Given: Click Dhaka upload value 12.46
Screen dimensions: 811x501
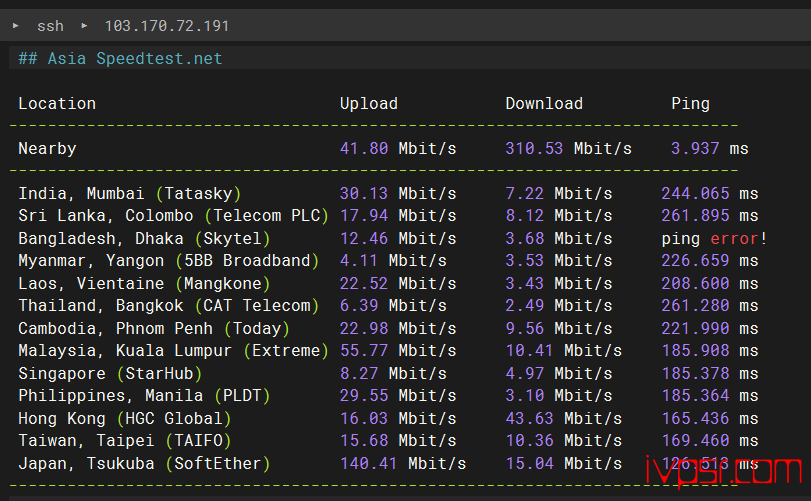Looking at the screenshot, I should tap(364, 238).
